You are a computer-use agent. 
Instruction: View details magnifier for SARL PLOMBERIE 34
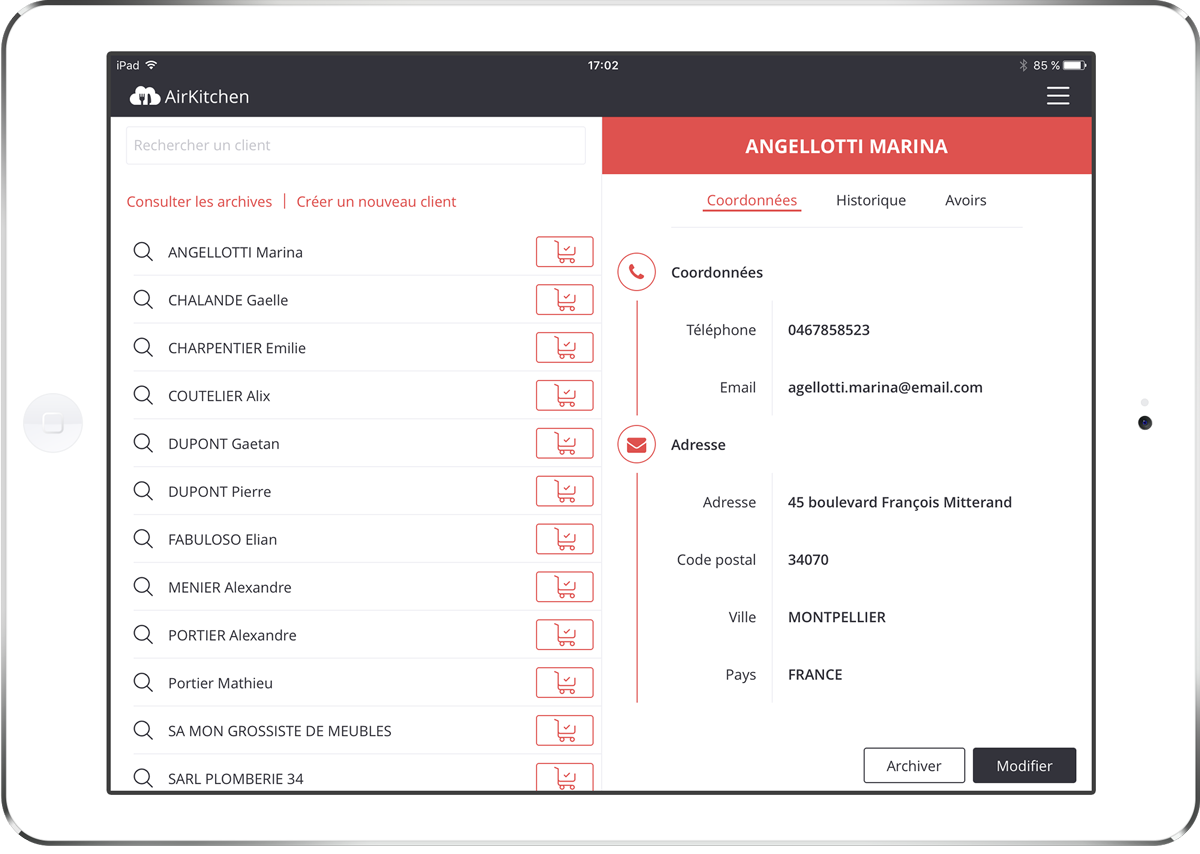click(x=143, y=778)
